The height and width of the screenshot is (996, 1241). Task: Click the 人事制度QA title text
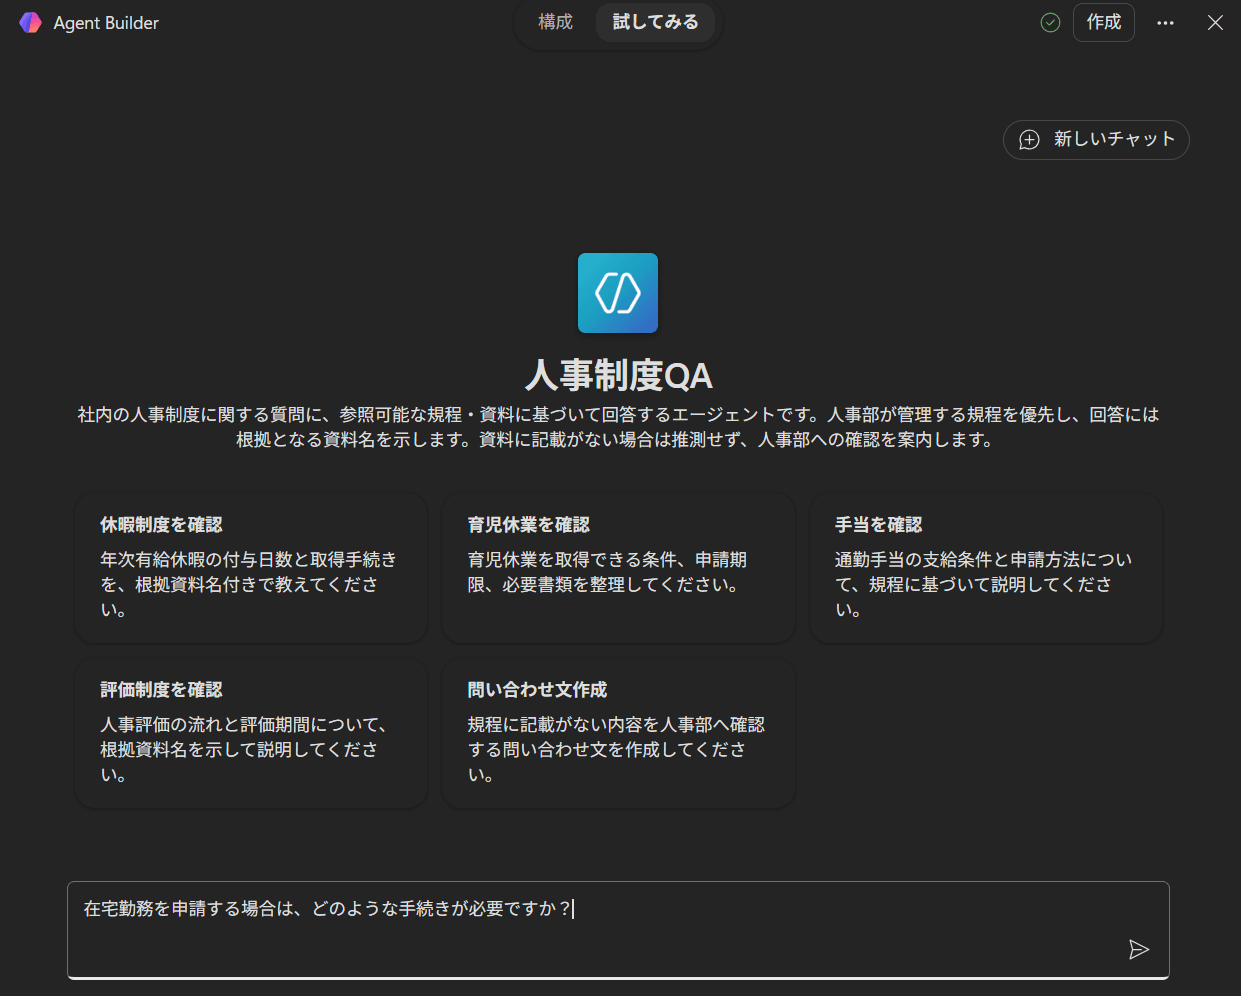619,375
